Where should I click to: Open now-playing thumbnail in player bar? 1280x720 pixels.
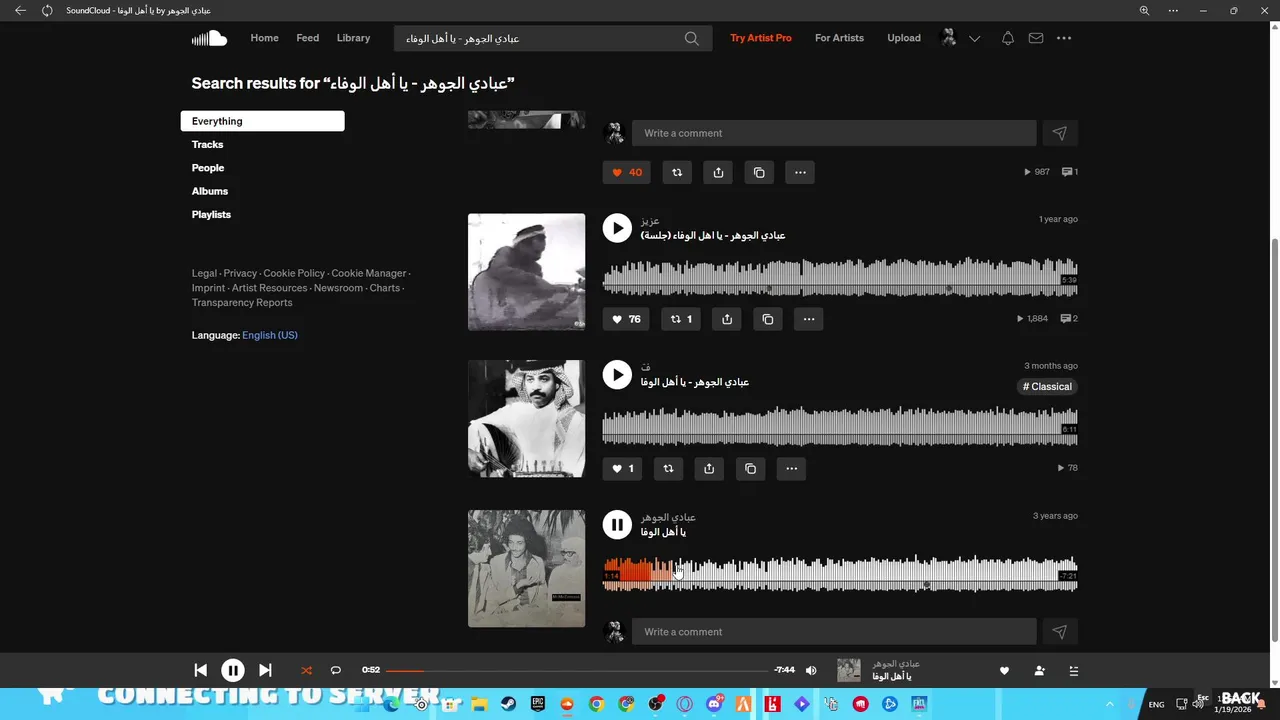[848, 670]
